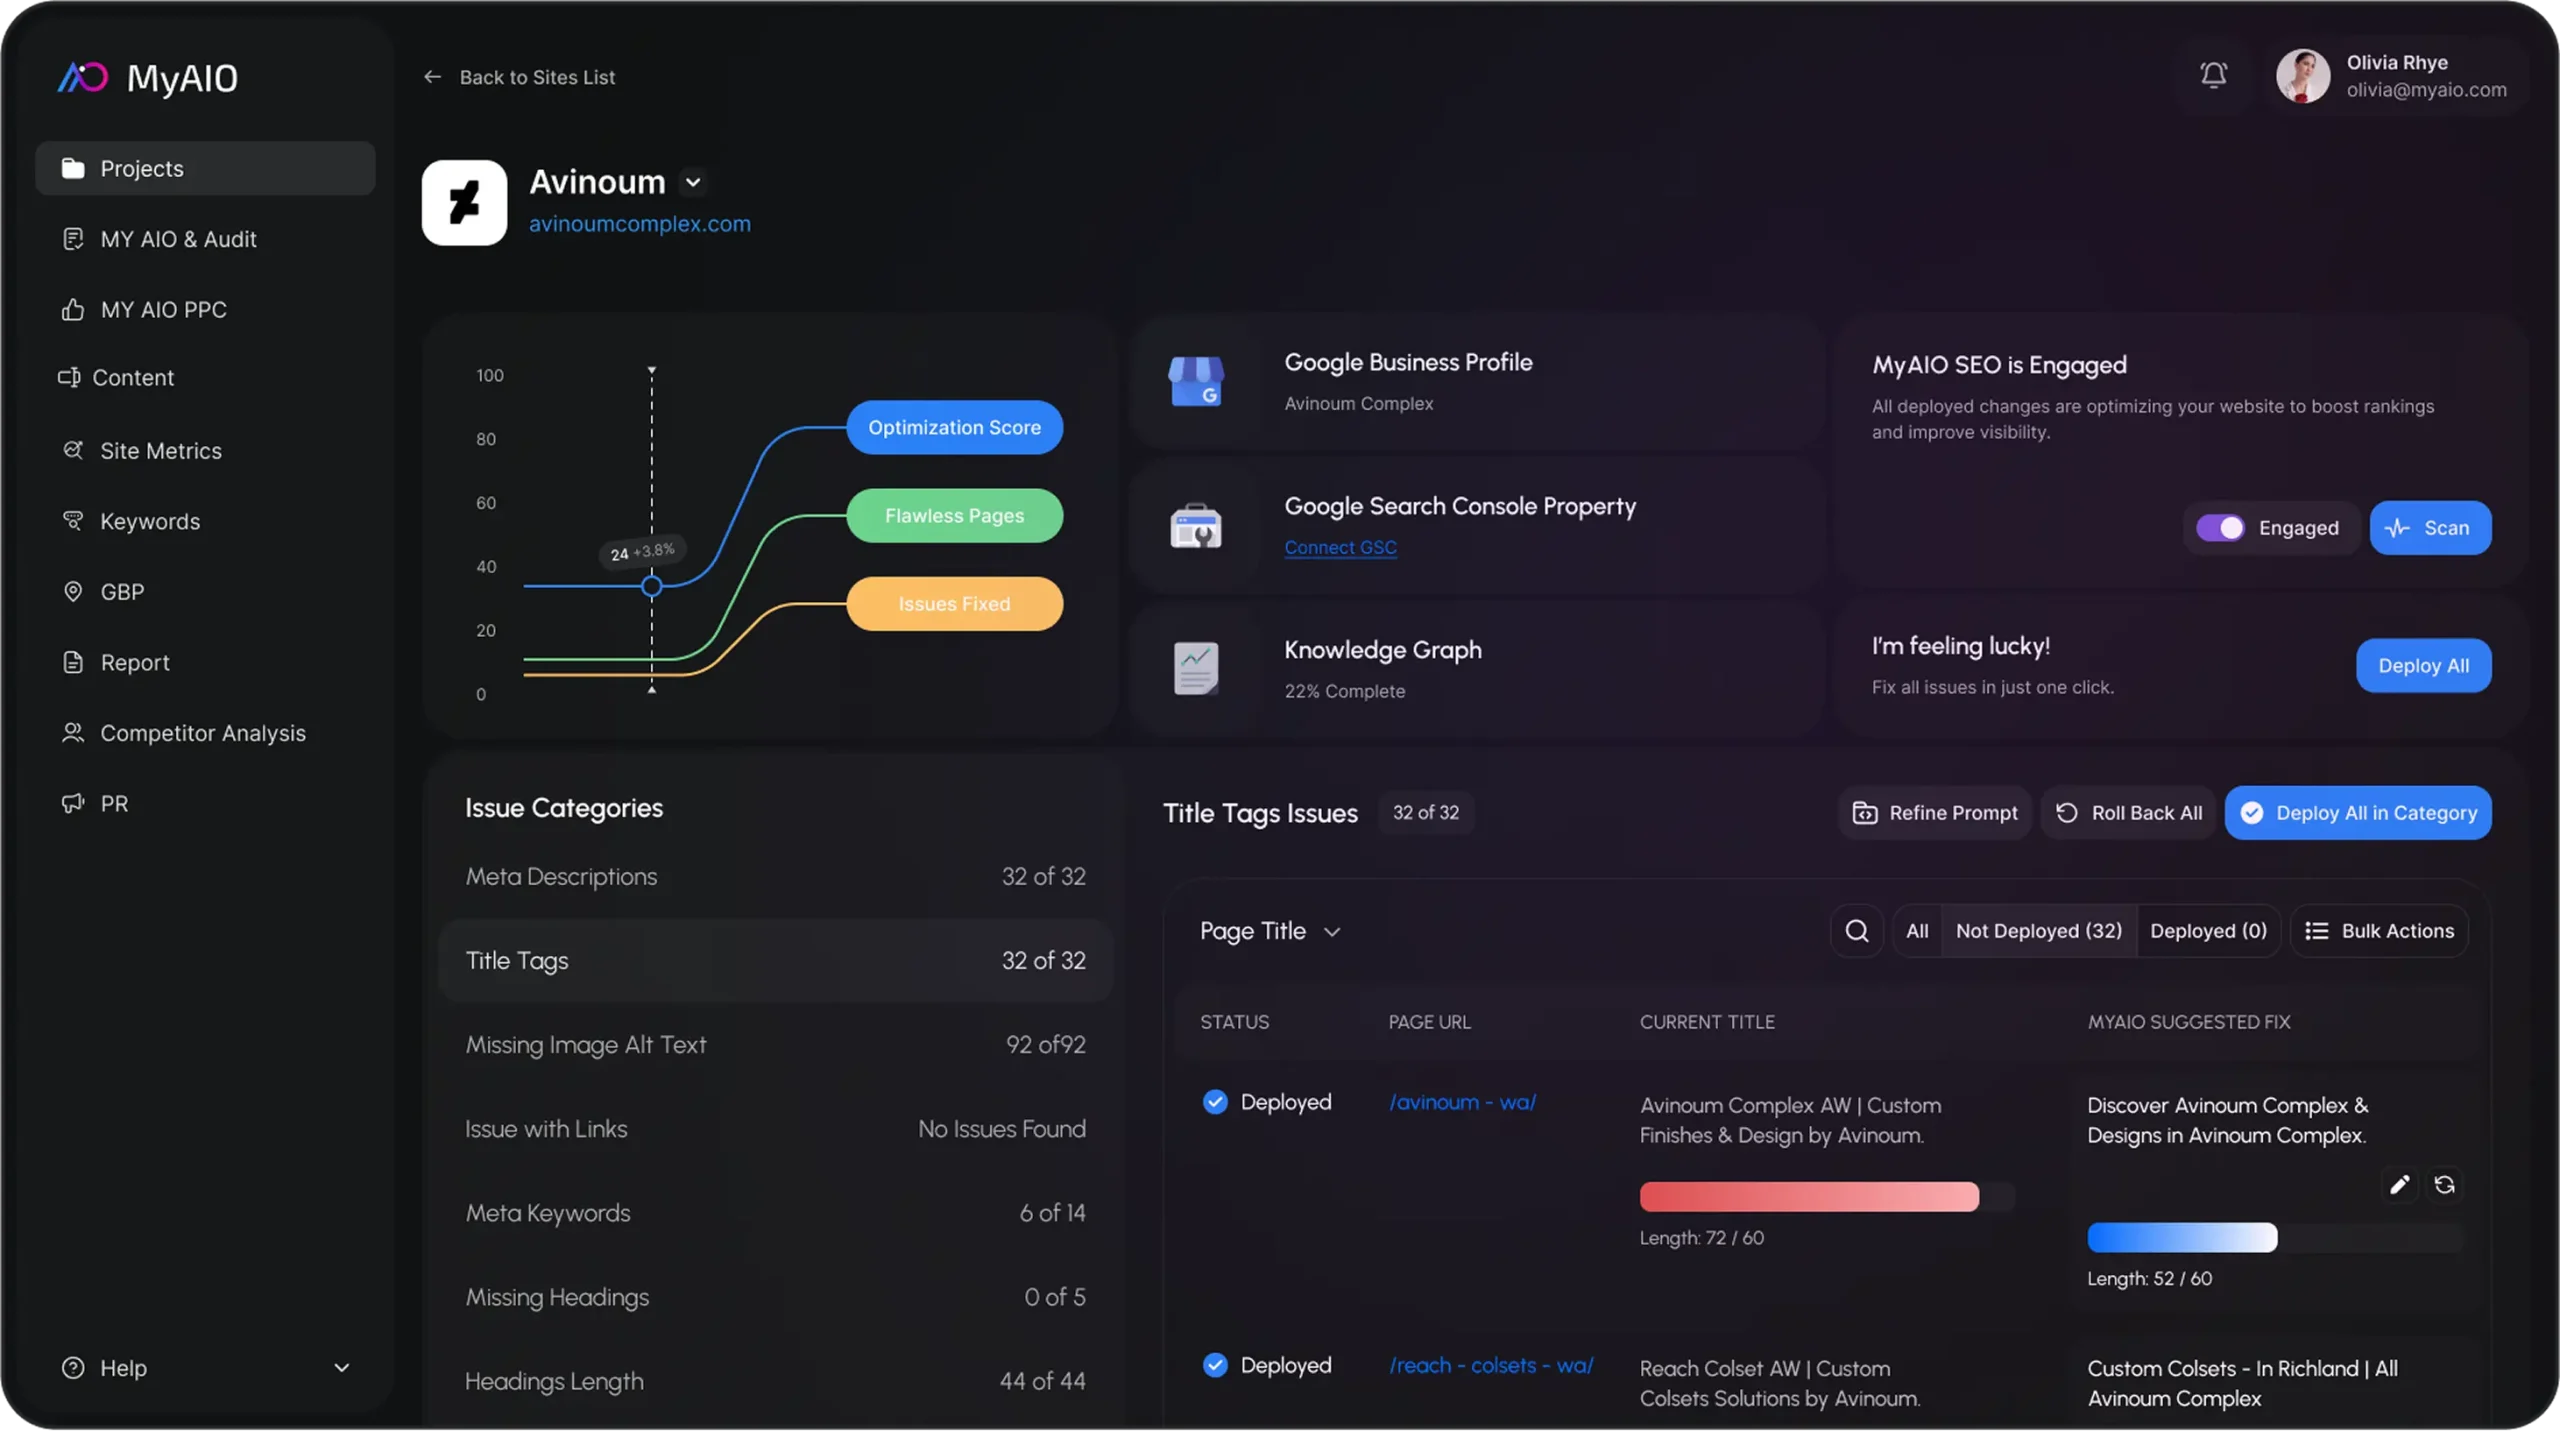Click the GBP location pin icon
Screen dimensions: 2560x1431
point(72,591)
